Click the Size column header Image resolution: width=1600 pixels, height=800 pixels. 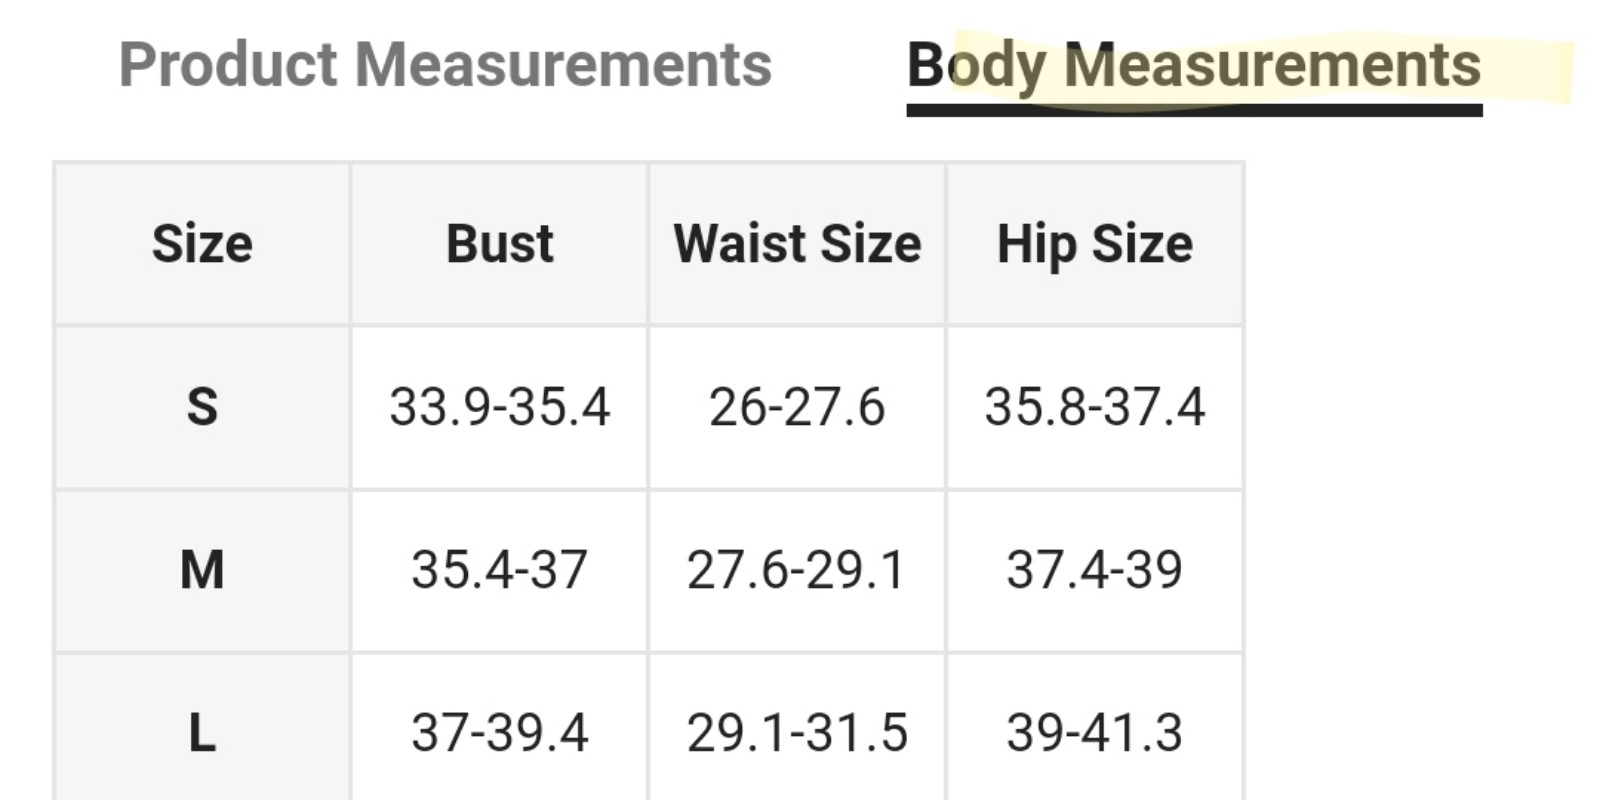[x=202, y=244]
